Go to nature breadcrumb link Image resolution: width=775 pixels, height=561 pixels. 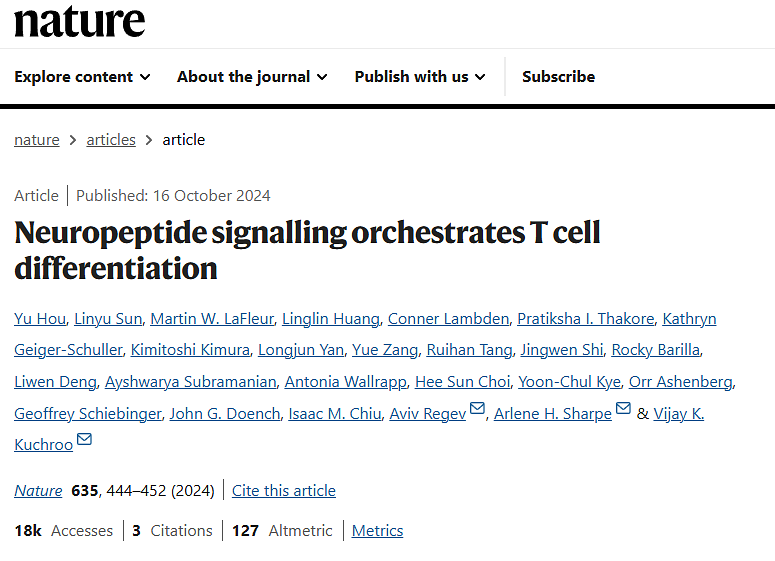[x=37, y=140]
